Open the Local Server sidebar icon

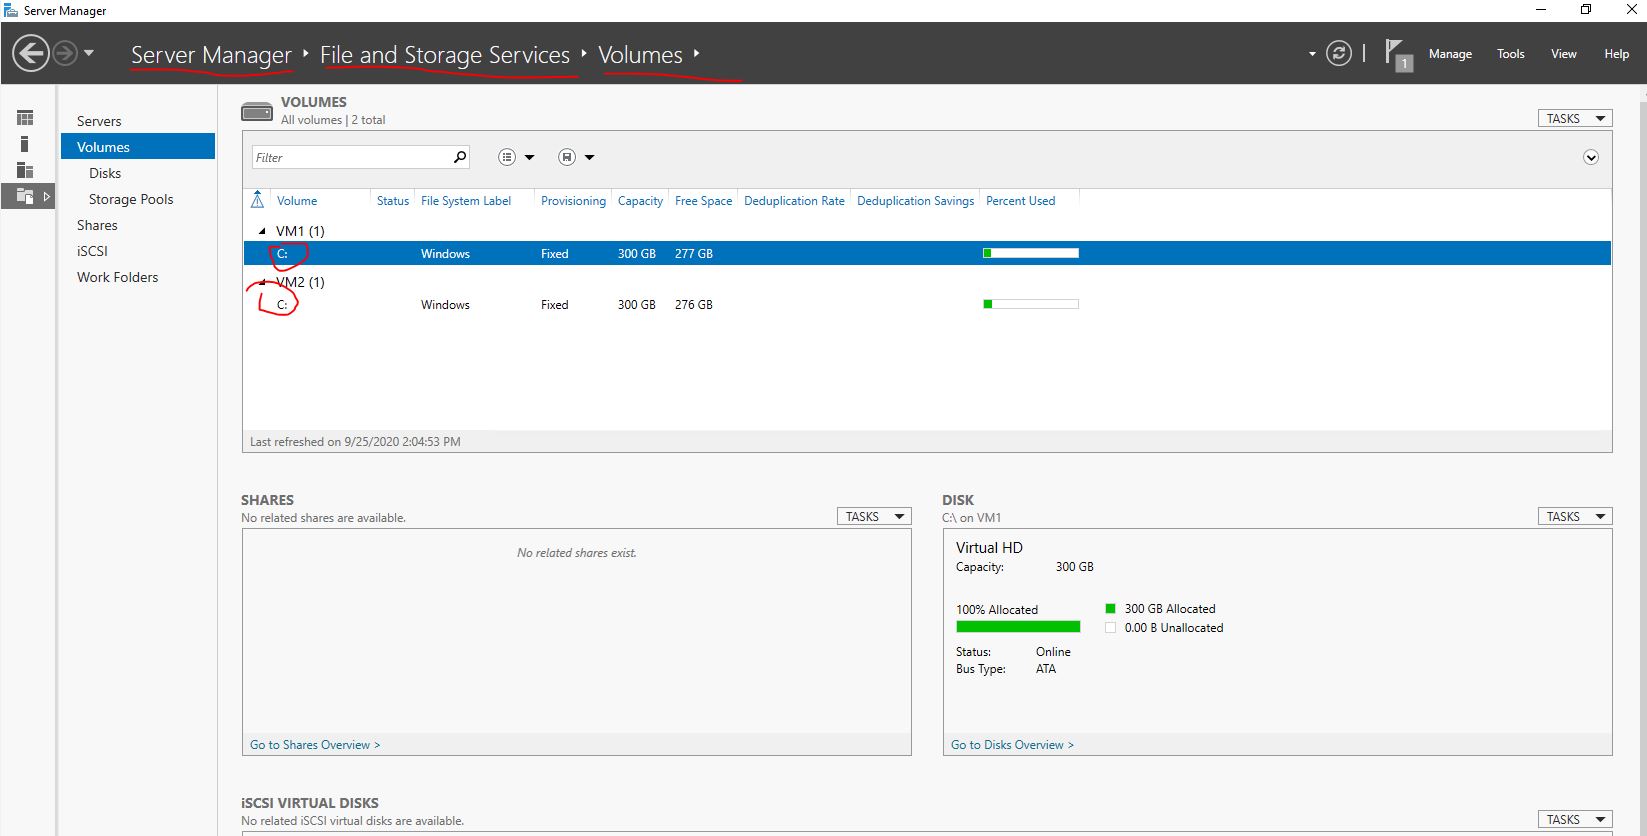click(25, 144)
